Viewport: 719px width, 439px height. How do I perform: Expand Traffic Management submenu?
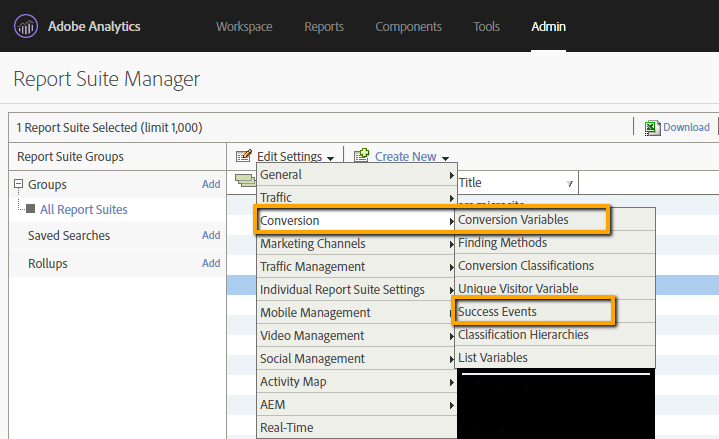pyautogui.click(x=357, y=267)
